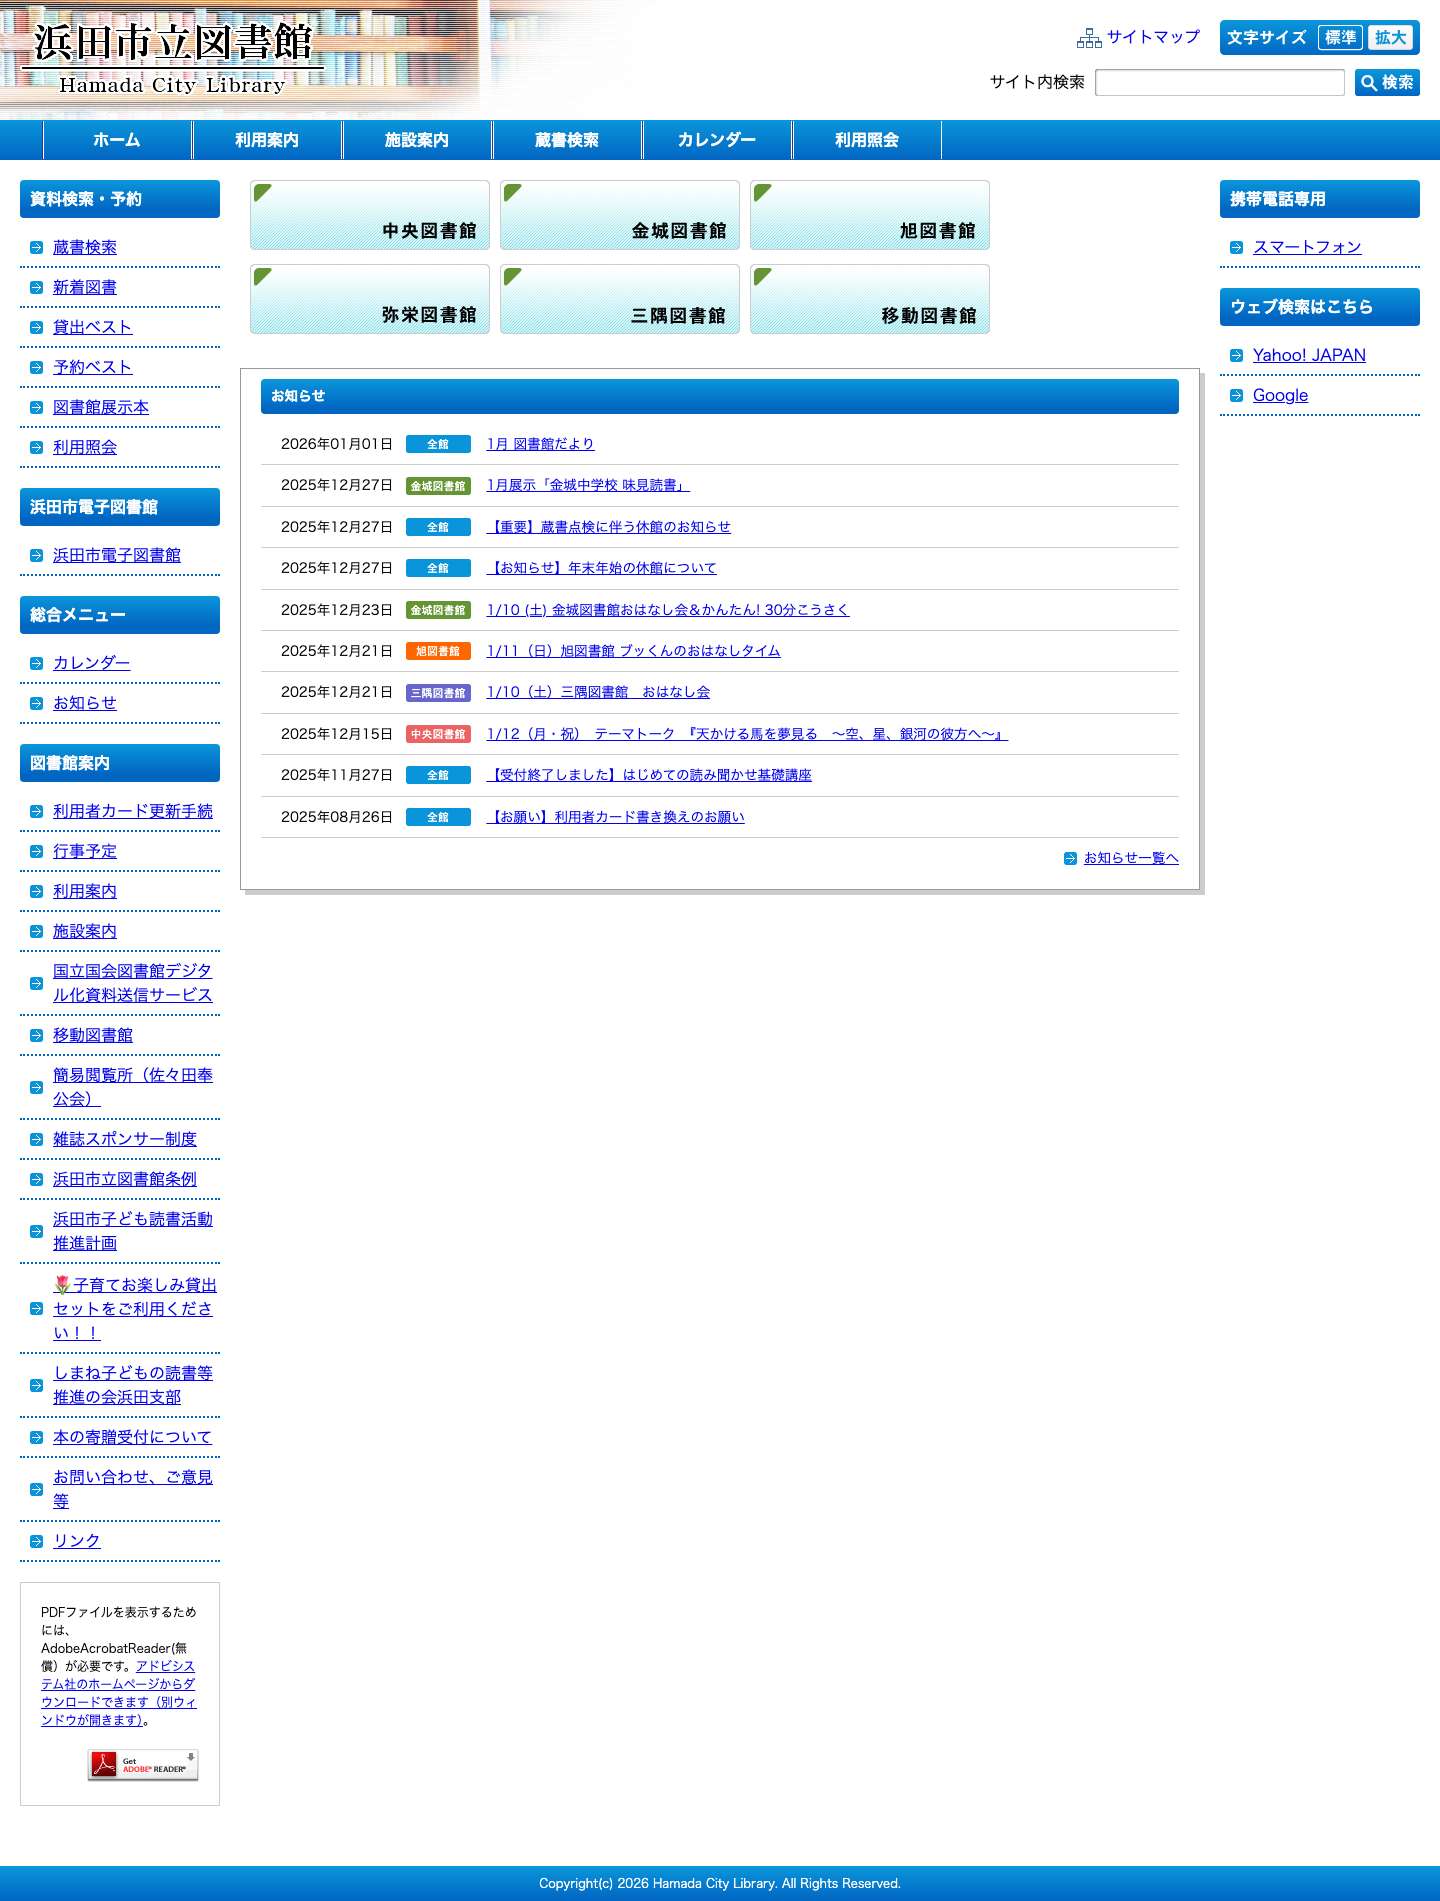Focus the サイト内検索 input field

[x=1220, y=82]
